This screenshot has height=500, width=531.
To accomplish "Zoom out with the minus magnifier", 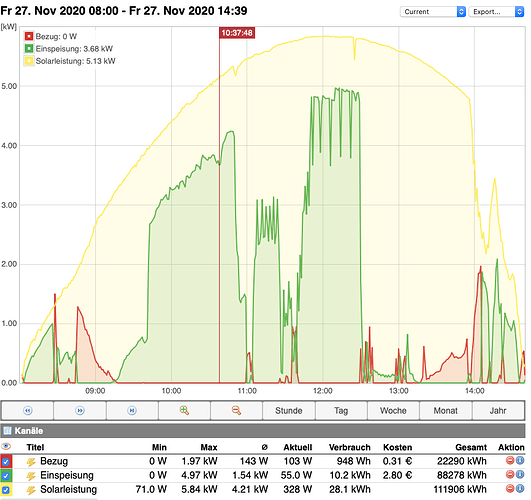I will (236, 411).
